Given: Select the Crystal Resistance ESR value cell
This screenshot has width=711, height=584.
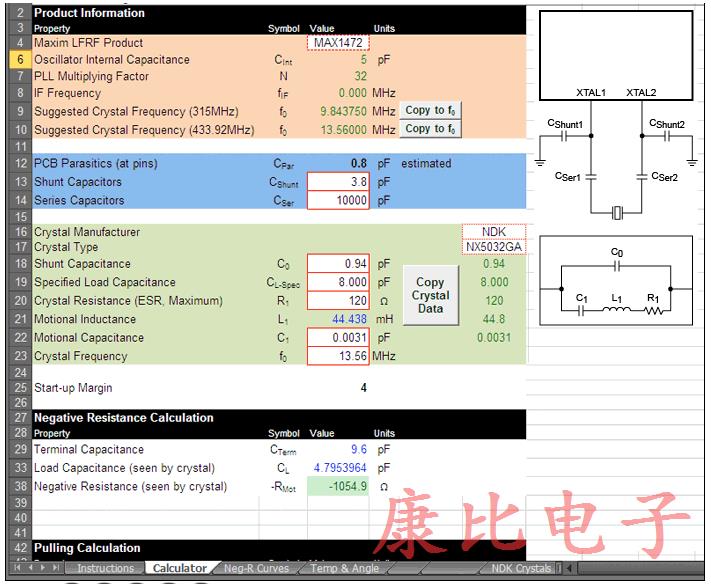Looking at the screenshot, I should tap(338, 300).
